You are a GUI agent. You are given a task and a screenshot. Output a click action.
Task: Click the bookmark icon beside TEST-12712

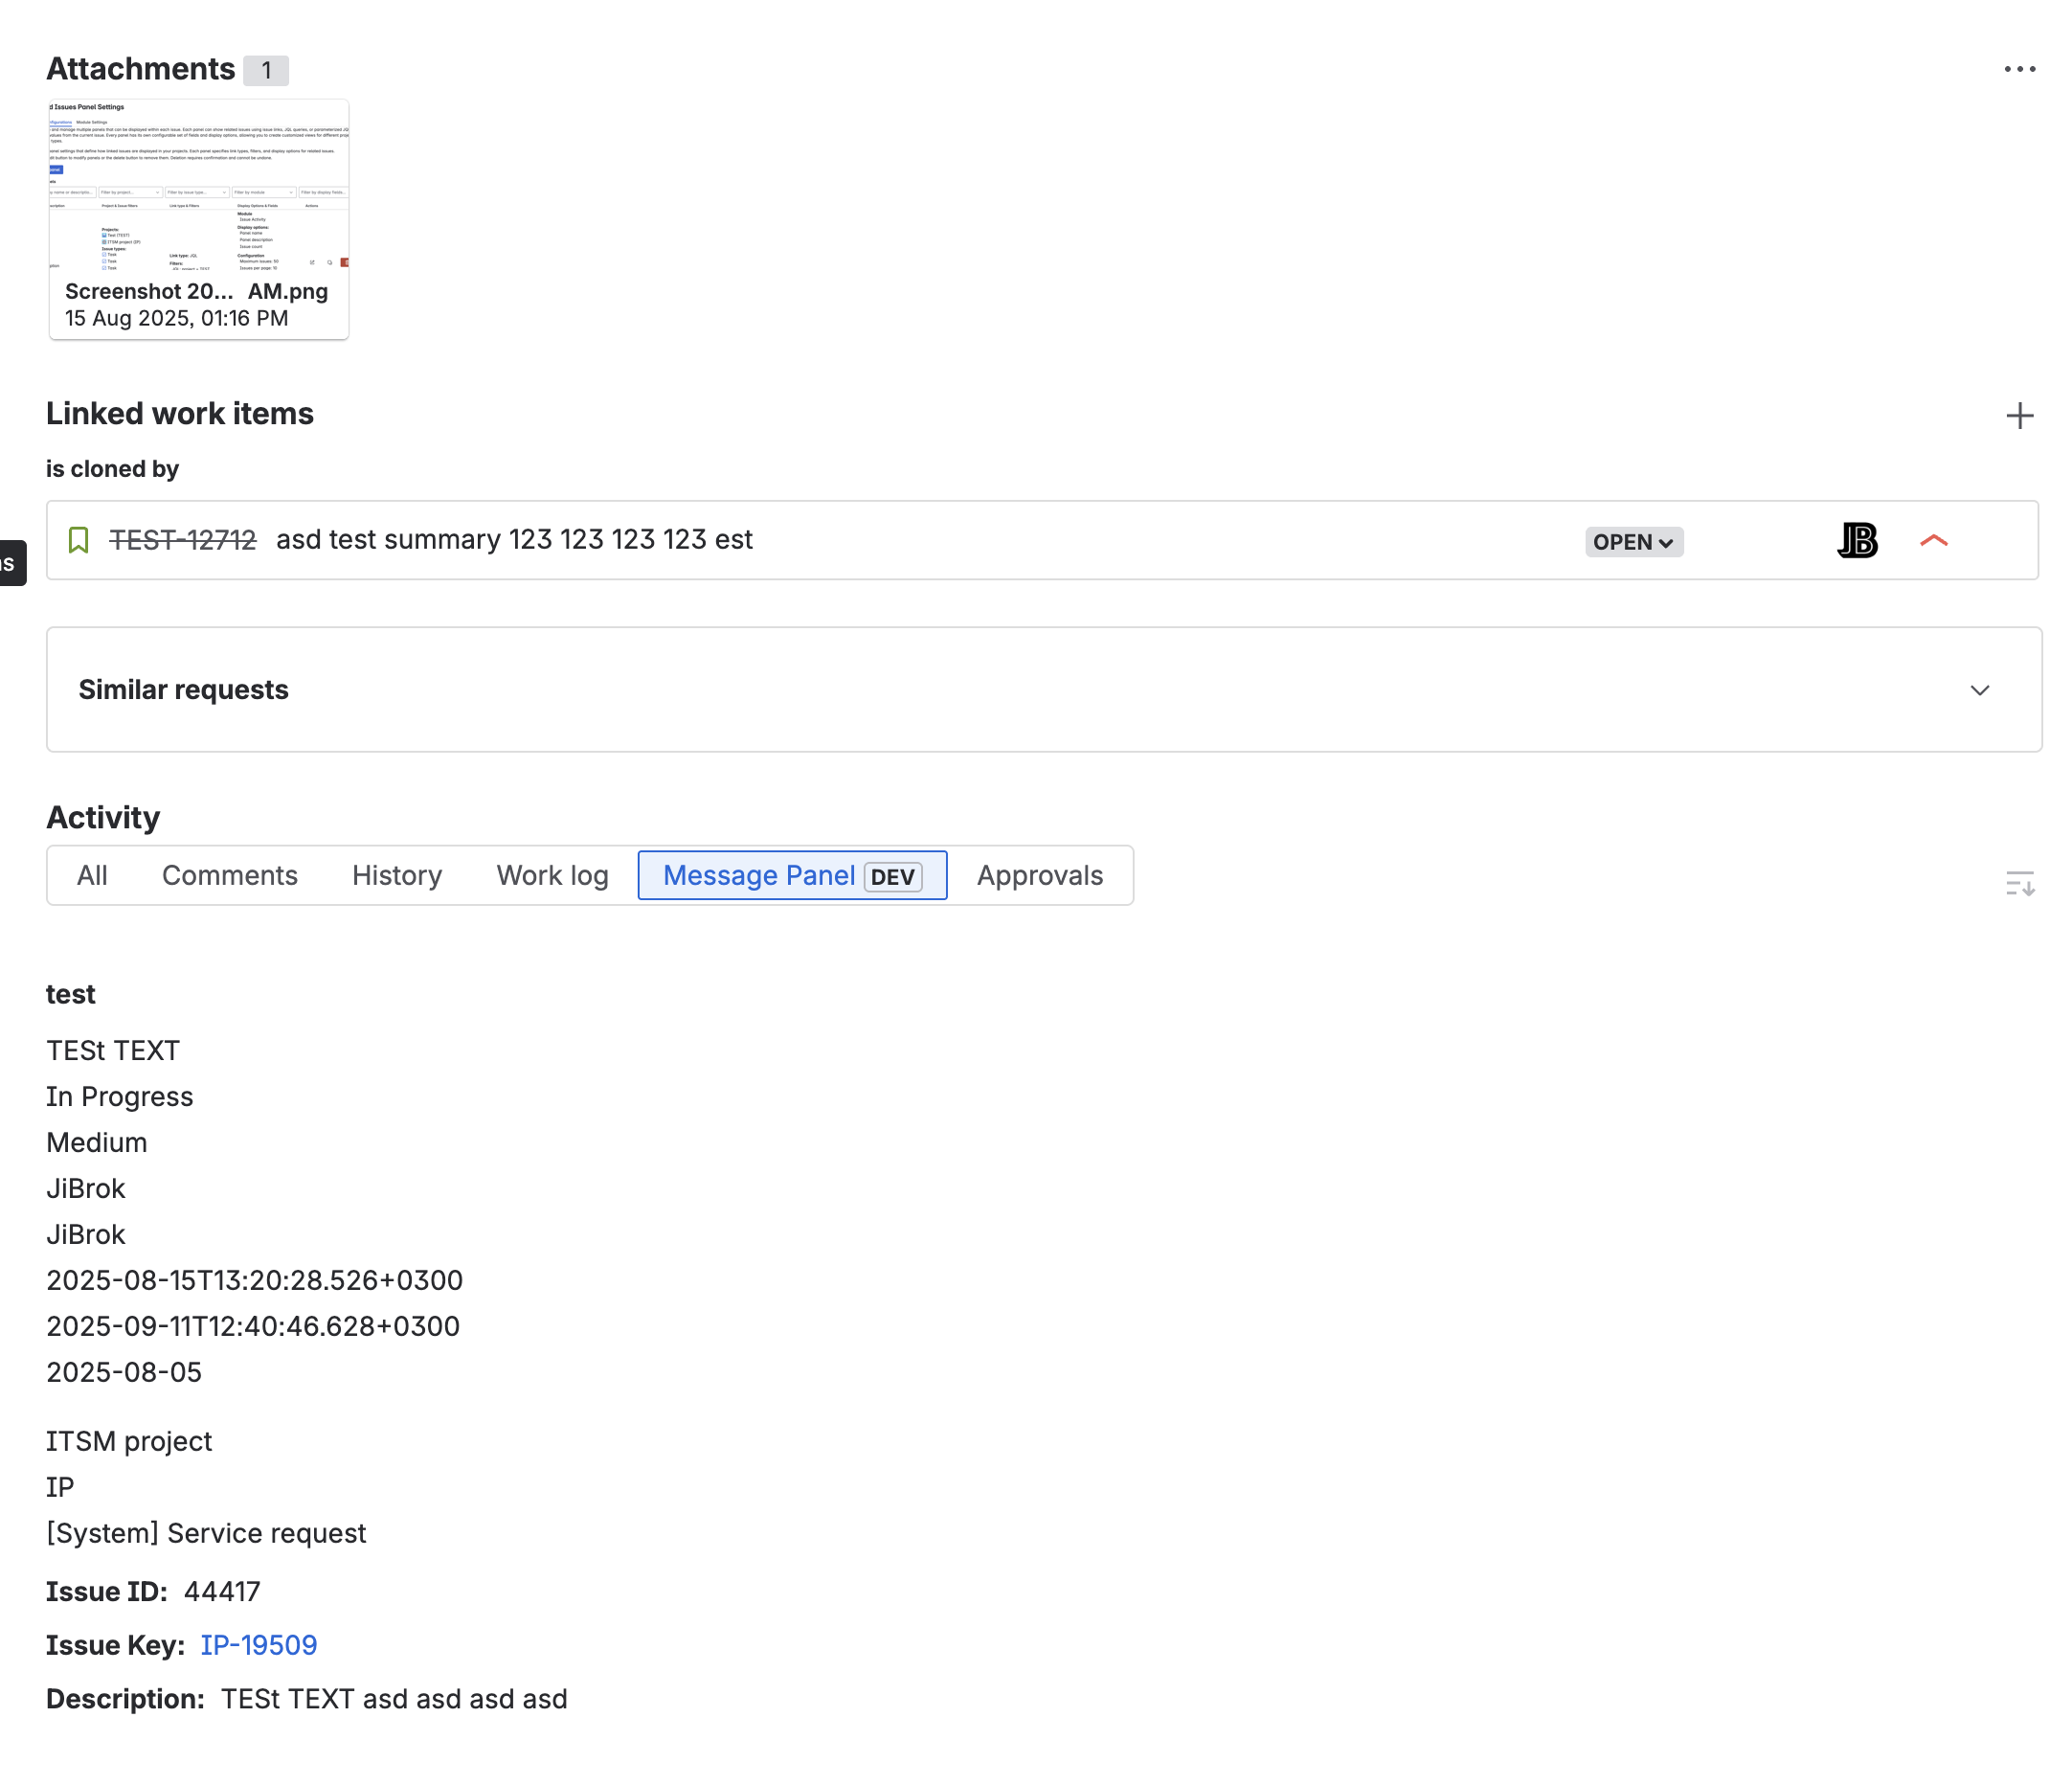pyautogui.click(x=80, y=540)
